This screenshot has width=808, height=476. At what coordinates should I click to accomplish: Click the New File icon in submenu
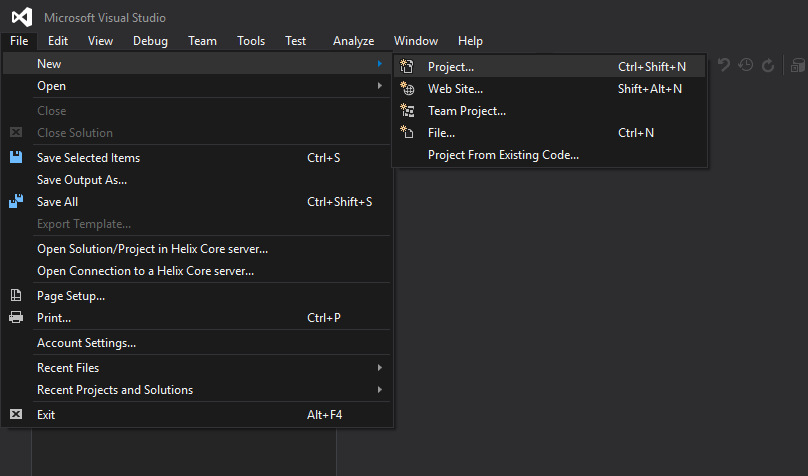click(x=407, y=132)
